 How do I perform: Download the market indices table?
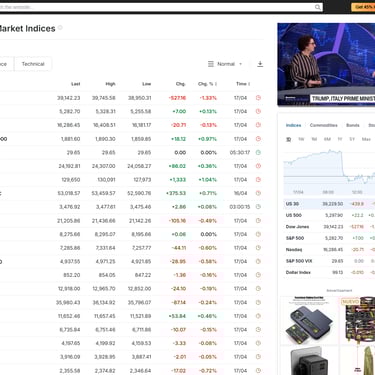pos(260,64)
